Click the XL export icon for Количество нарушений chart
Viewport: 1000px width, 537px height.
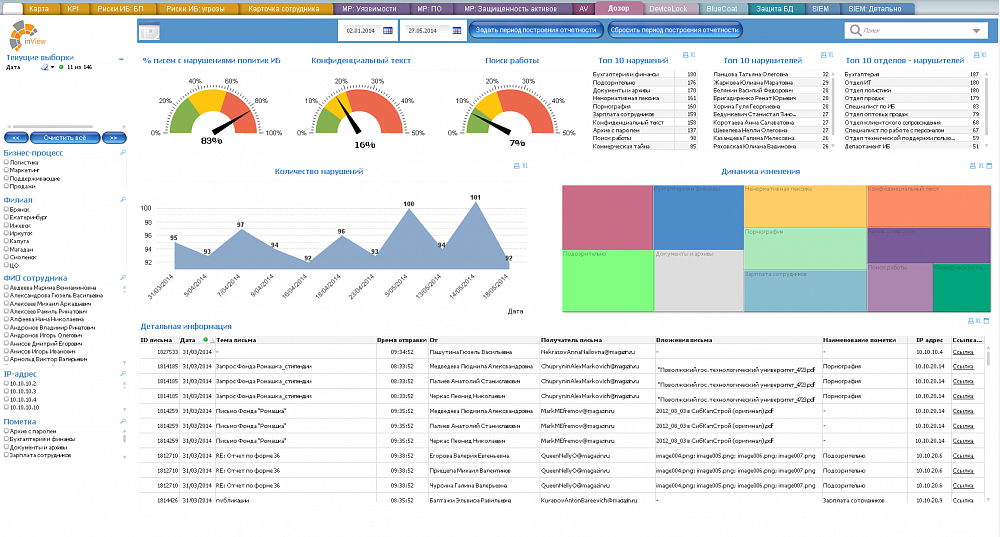coord(525,166)
